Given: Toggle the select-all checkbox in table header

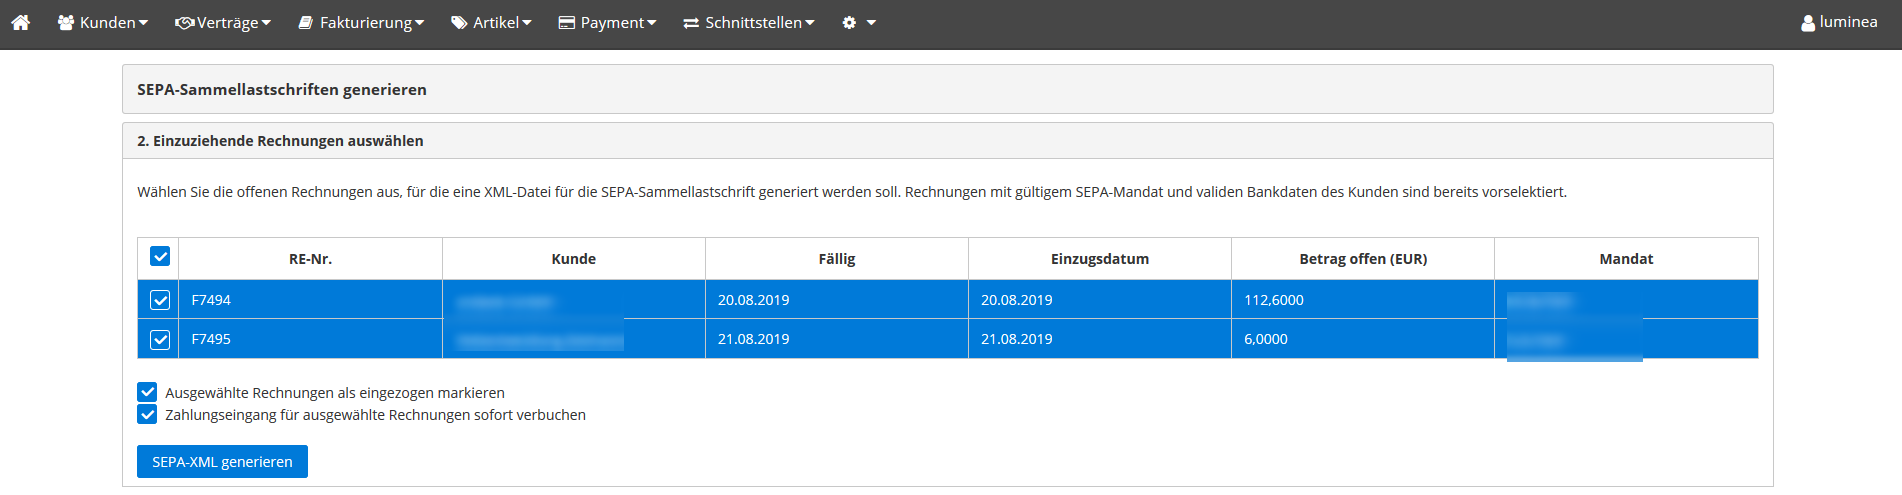Looking at the screenshot, I should [160, 256].
